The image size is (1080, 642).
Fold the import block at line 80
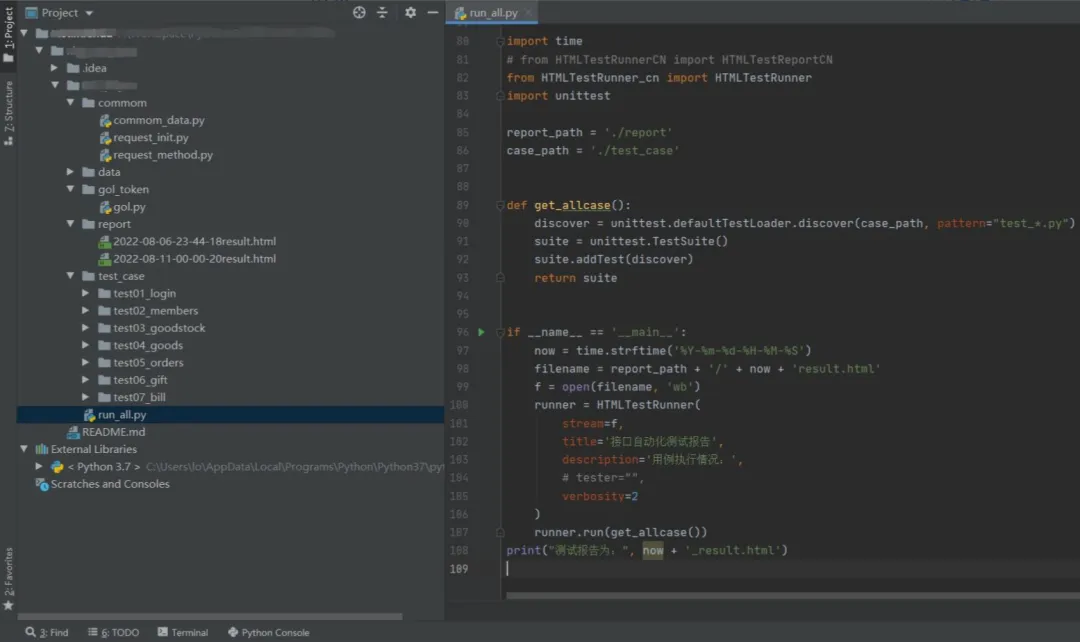500,41
